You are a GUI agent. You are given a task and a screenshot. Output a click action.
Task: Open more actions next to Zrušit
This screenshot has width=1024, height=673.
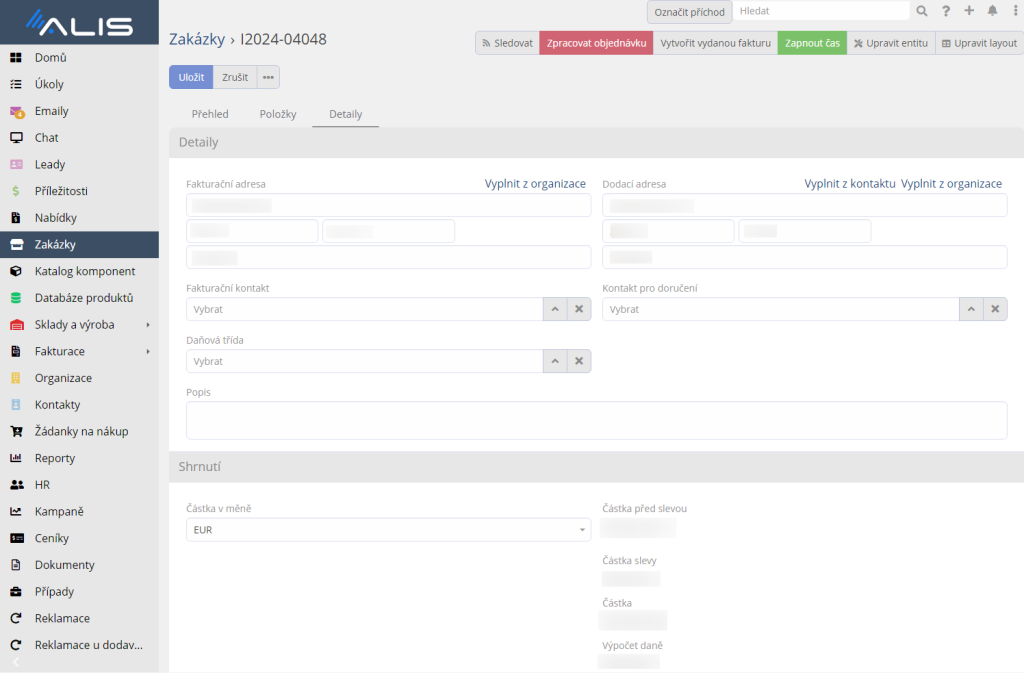(x=268, y=77)
